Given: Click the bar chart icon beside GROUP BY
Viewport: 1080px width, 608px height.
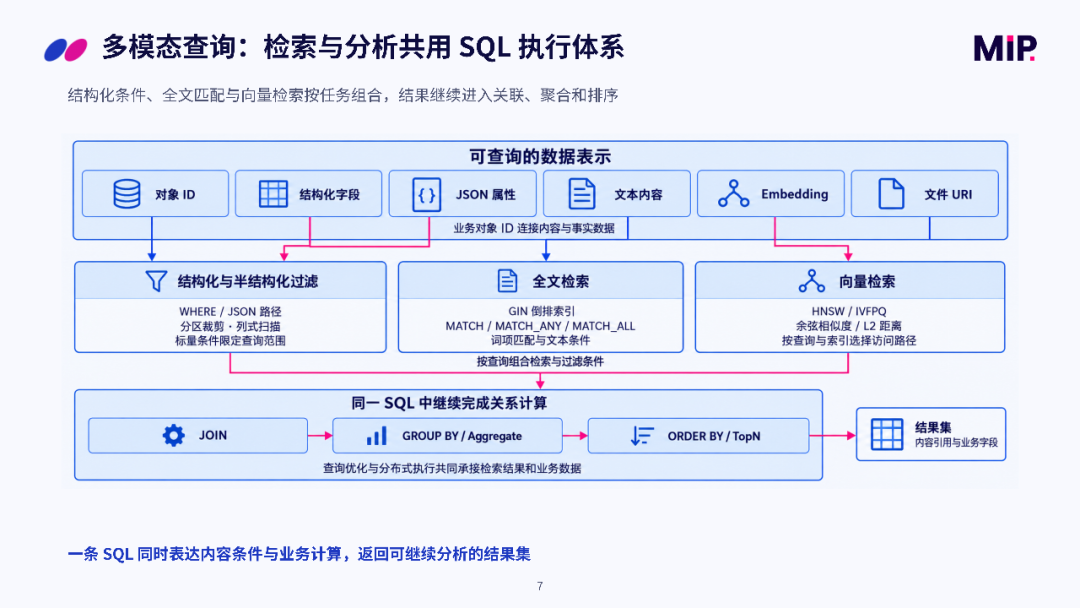Looking at the screenshot, I should pyautogui.click(x=376, y=436).
